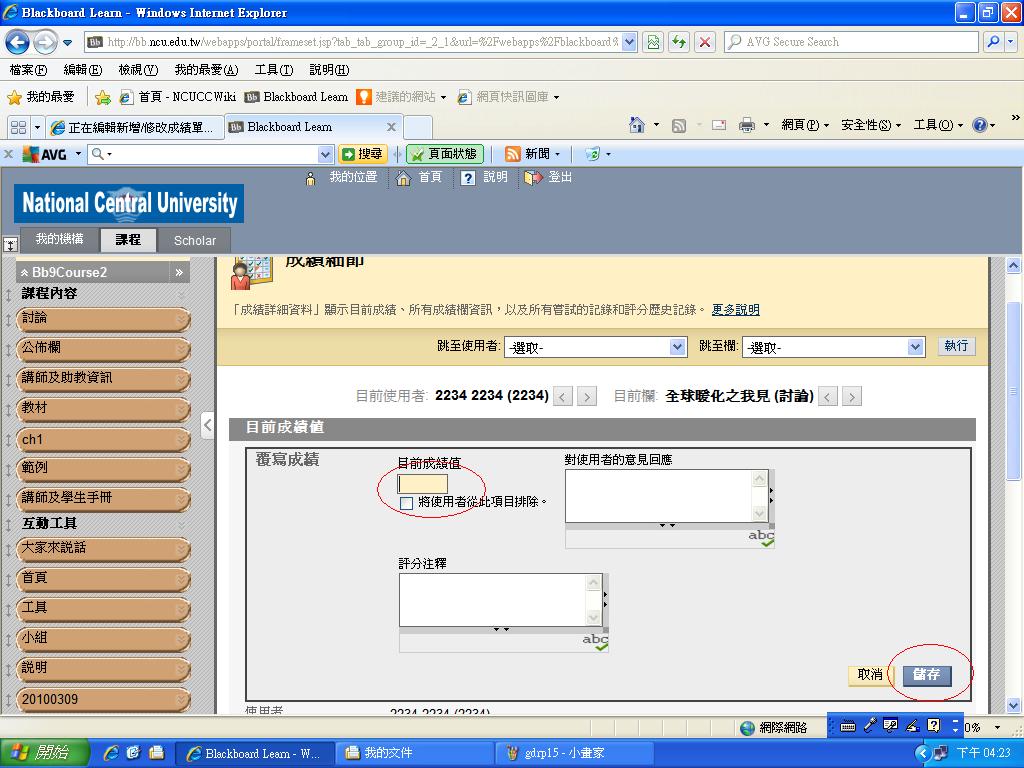Image resolution: width=1024 pixels, height=768 pixels.
Task: Click the browser Home icon
Action: (637, 125)
